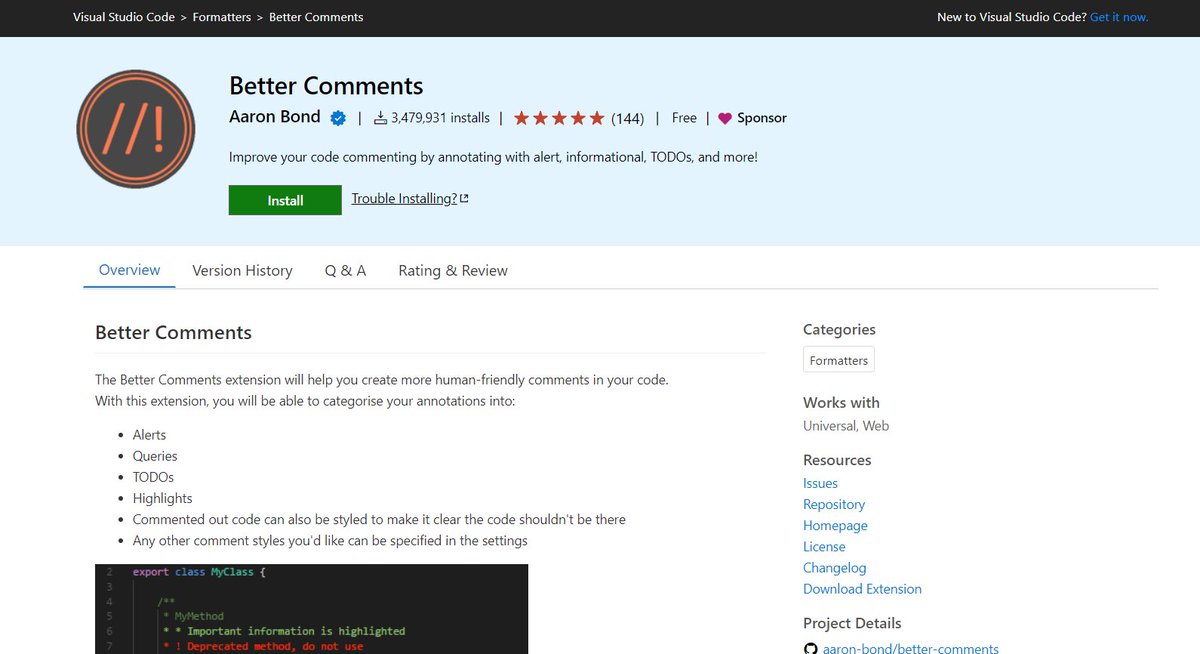Click the Categories heading
The width and height of the screenshot is (1200, 654).
click(x=839, y=329)
